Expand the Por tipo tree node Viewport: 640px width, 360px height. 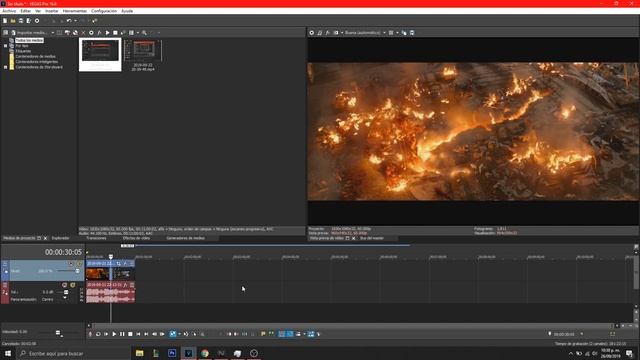coord(5,46)
